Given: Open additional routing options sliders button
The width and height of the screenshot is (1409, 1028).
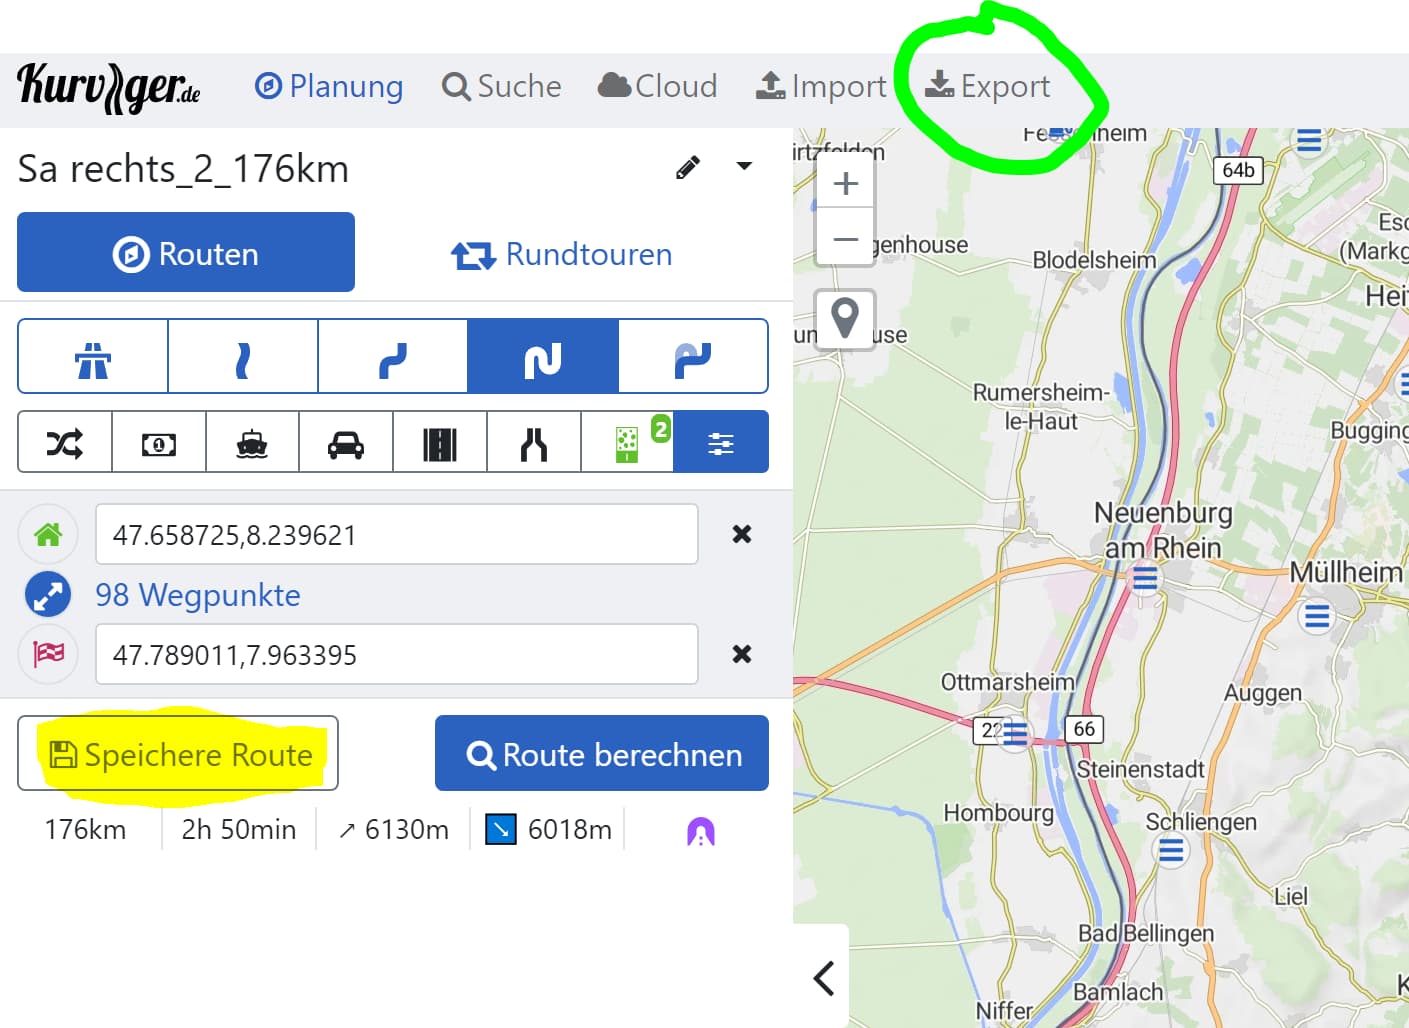Looking at the screenshot, I should (x=721, y=442).
